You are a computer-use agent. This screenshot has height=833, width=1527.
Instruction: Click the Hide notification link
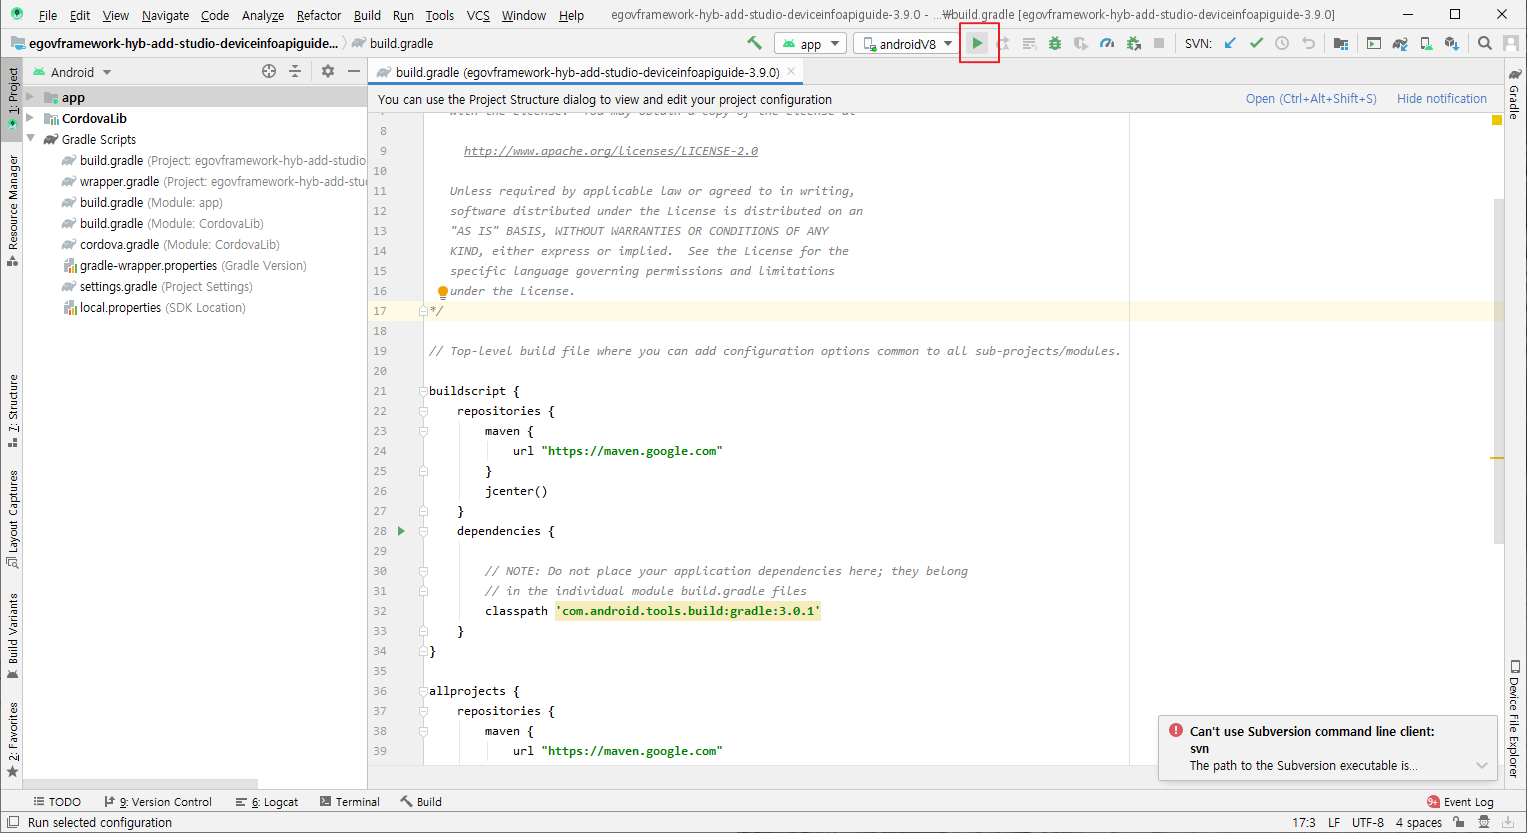1441,98
